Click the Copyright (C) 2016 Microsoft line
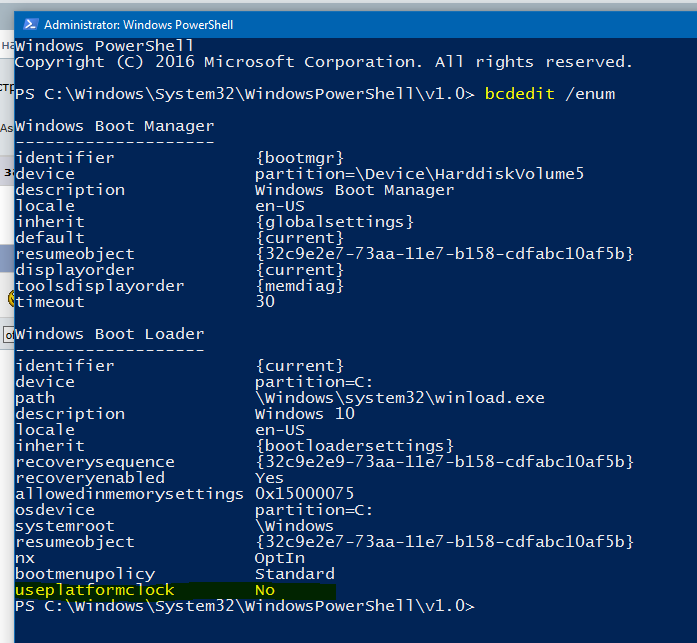The width and height of the screenshot is (697, 643). pyautogui.click(x=324, y=62)
